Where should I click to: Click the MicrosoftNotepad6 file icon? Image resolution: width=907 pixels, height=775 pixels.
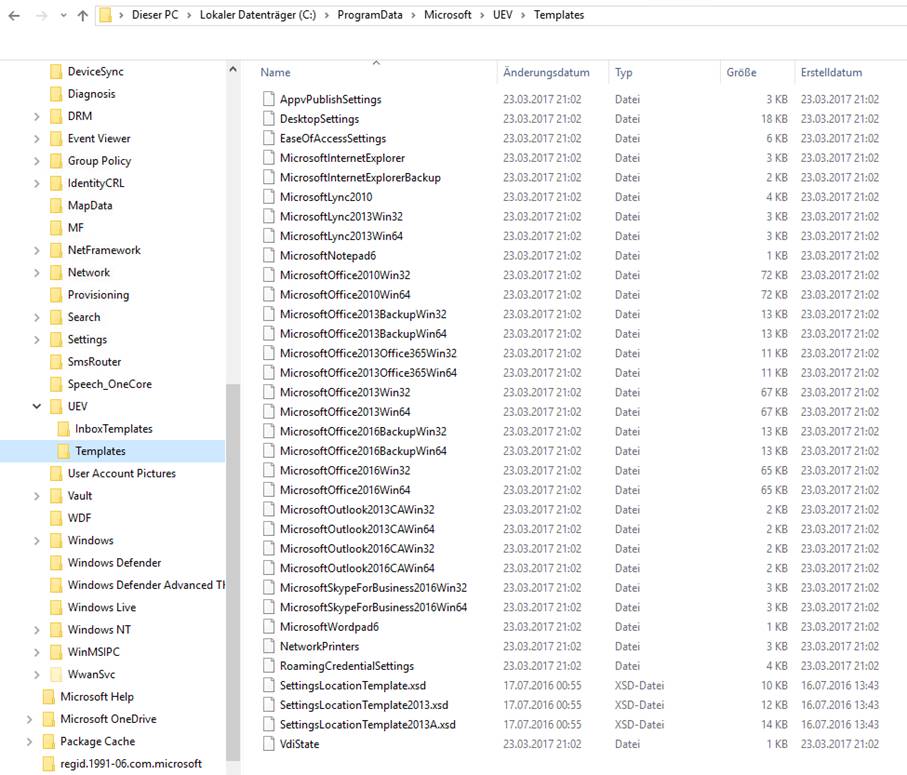[268, 255]
